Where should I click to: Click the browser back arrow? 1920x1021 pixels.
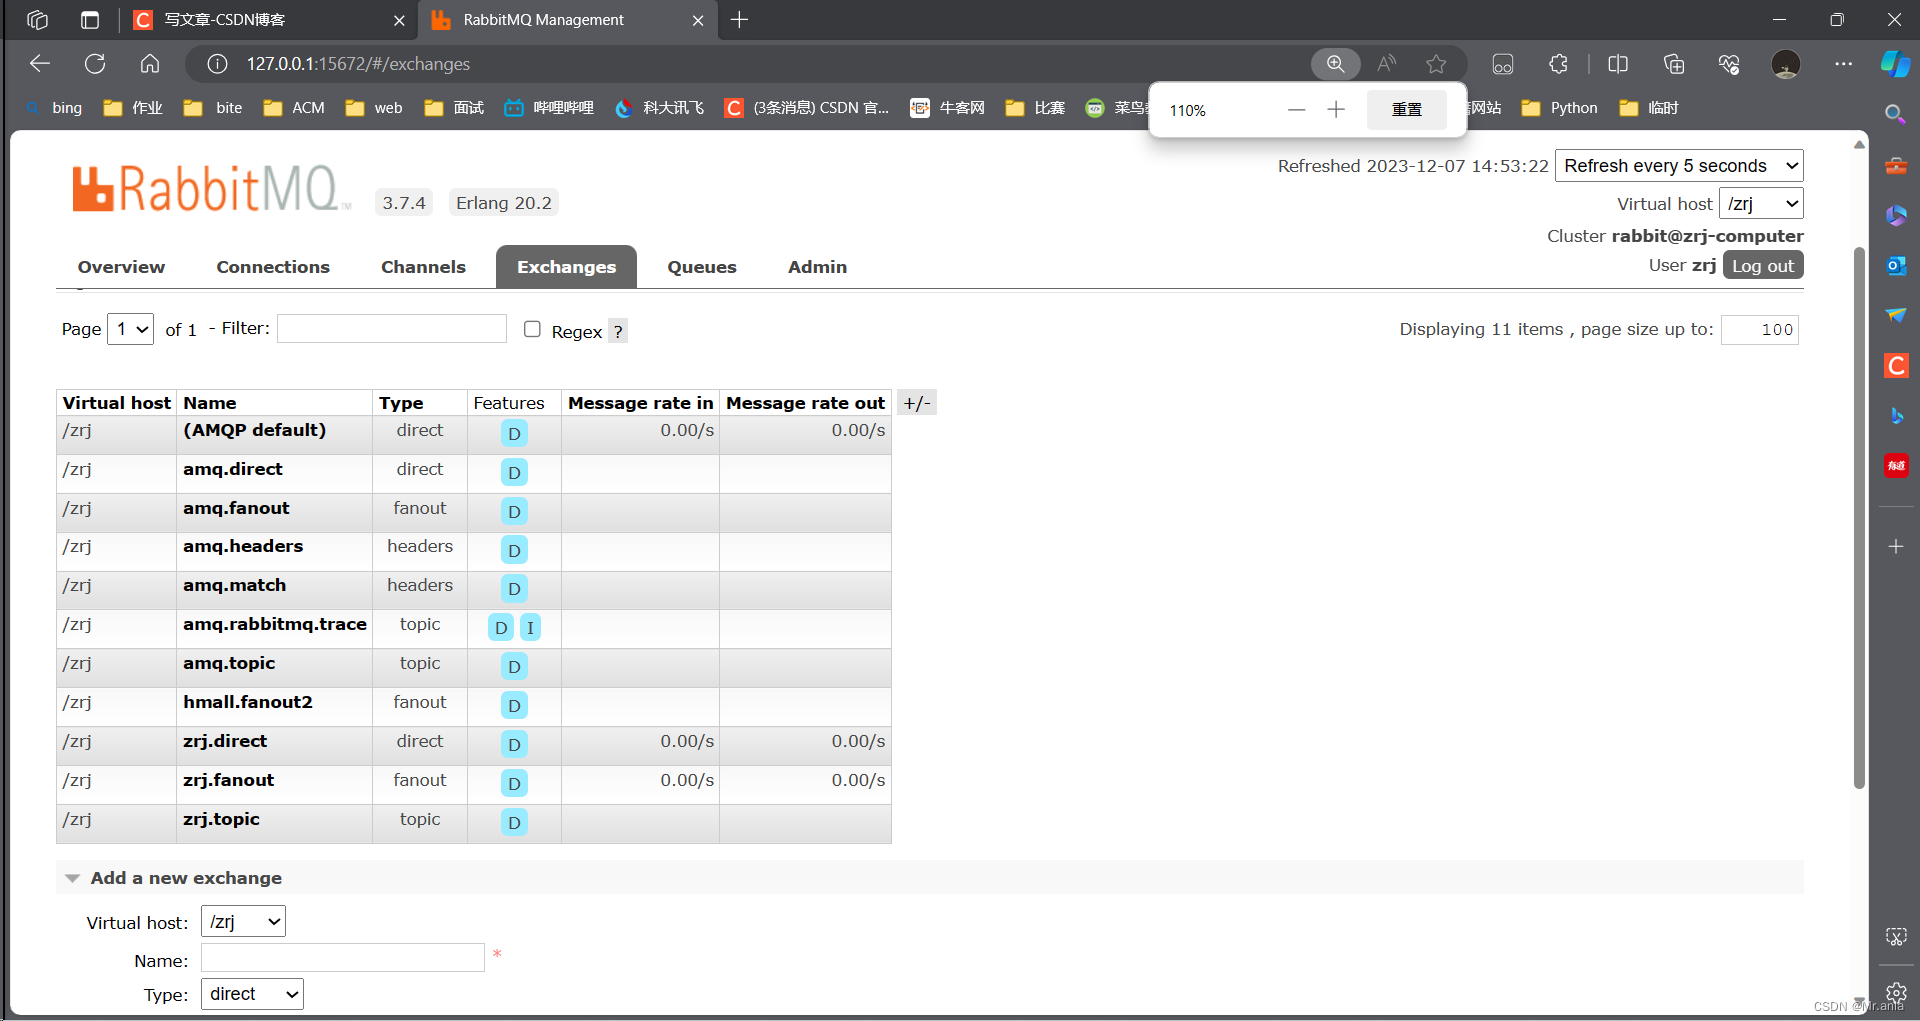click(x=40, y=64)
